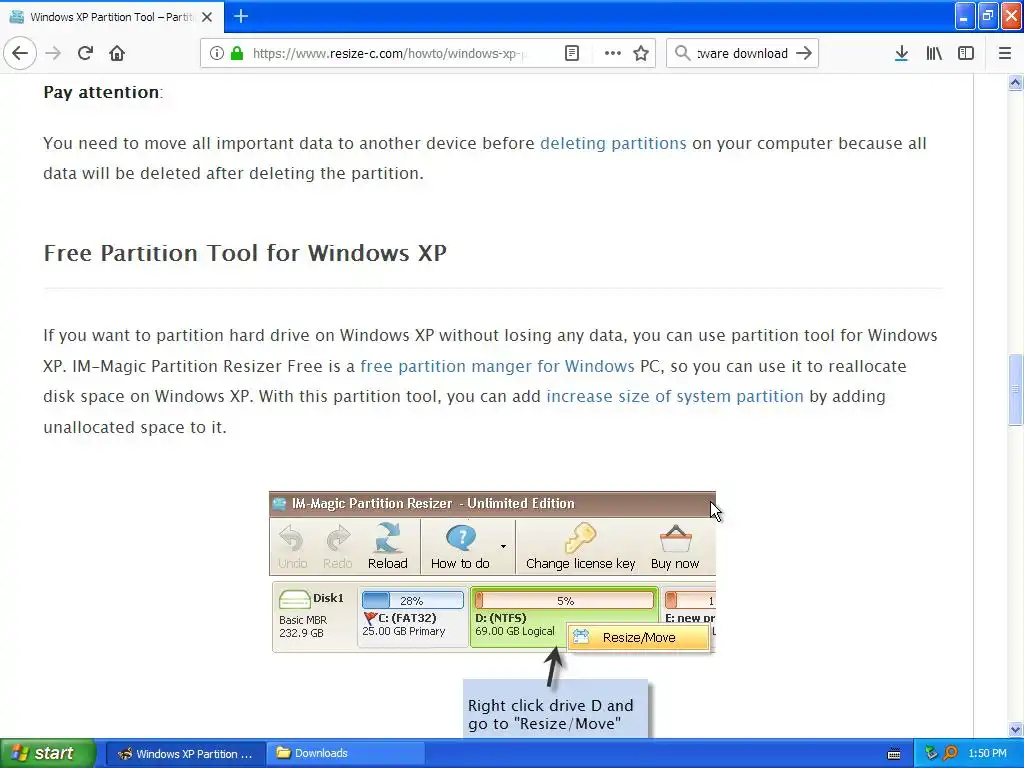The image size is (1024, 768).
Task: Click the 'Pay attention' text
Action: coord(101,92)
